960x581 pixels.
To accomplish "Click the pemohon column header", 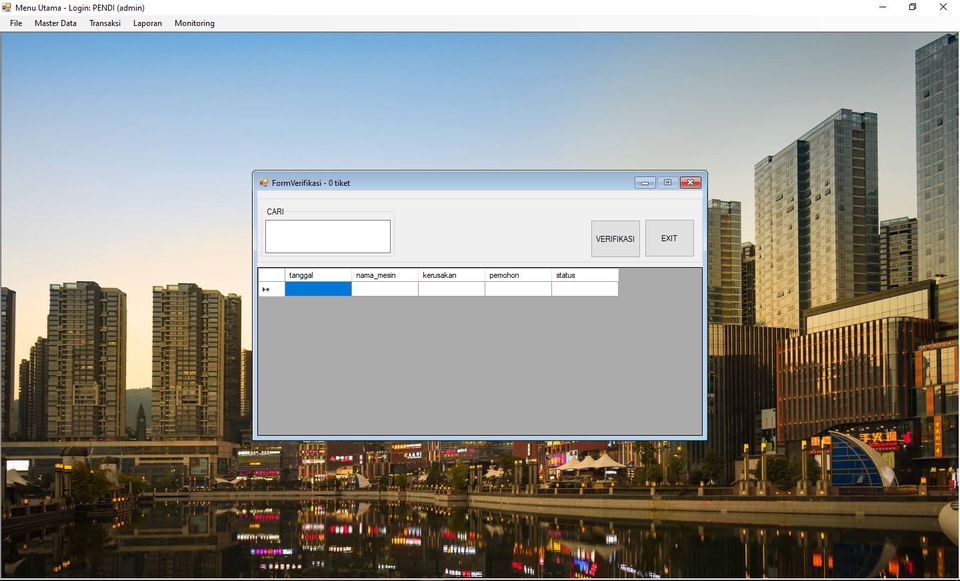I will pyautogui.click(x=517, y=275).
